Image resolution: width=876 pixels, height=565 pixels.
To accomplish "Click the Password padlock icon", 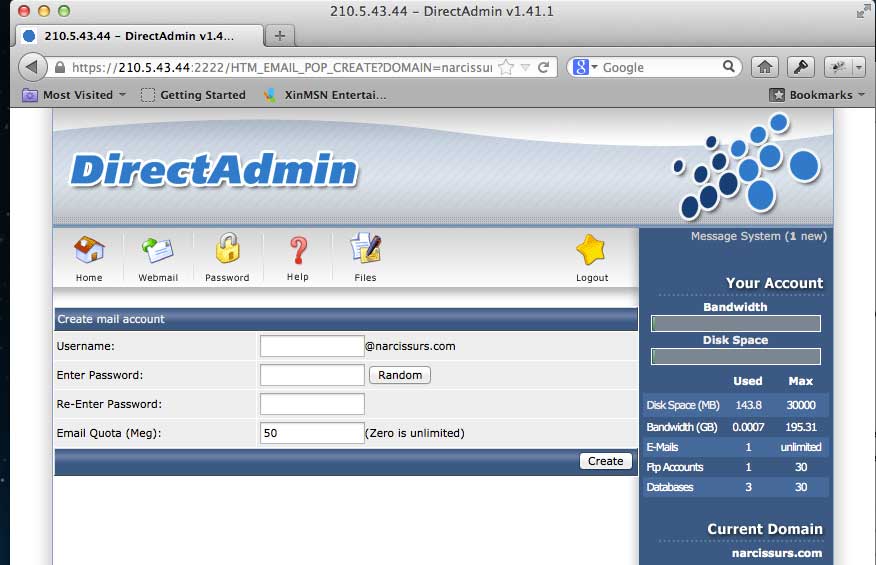I will pyautogui.click(x=227, y=248).
